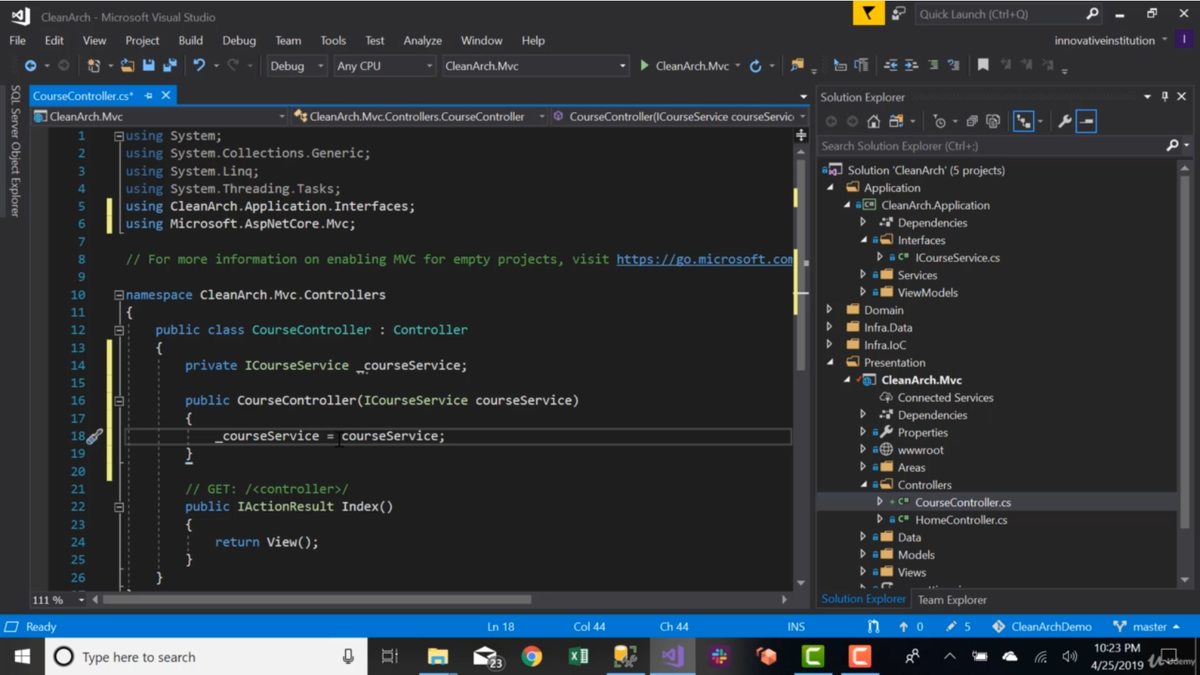1200x675 pixels.
Task: Click the feedback notification flag icon
Action: point(868,14)
